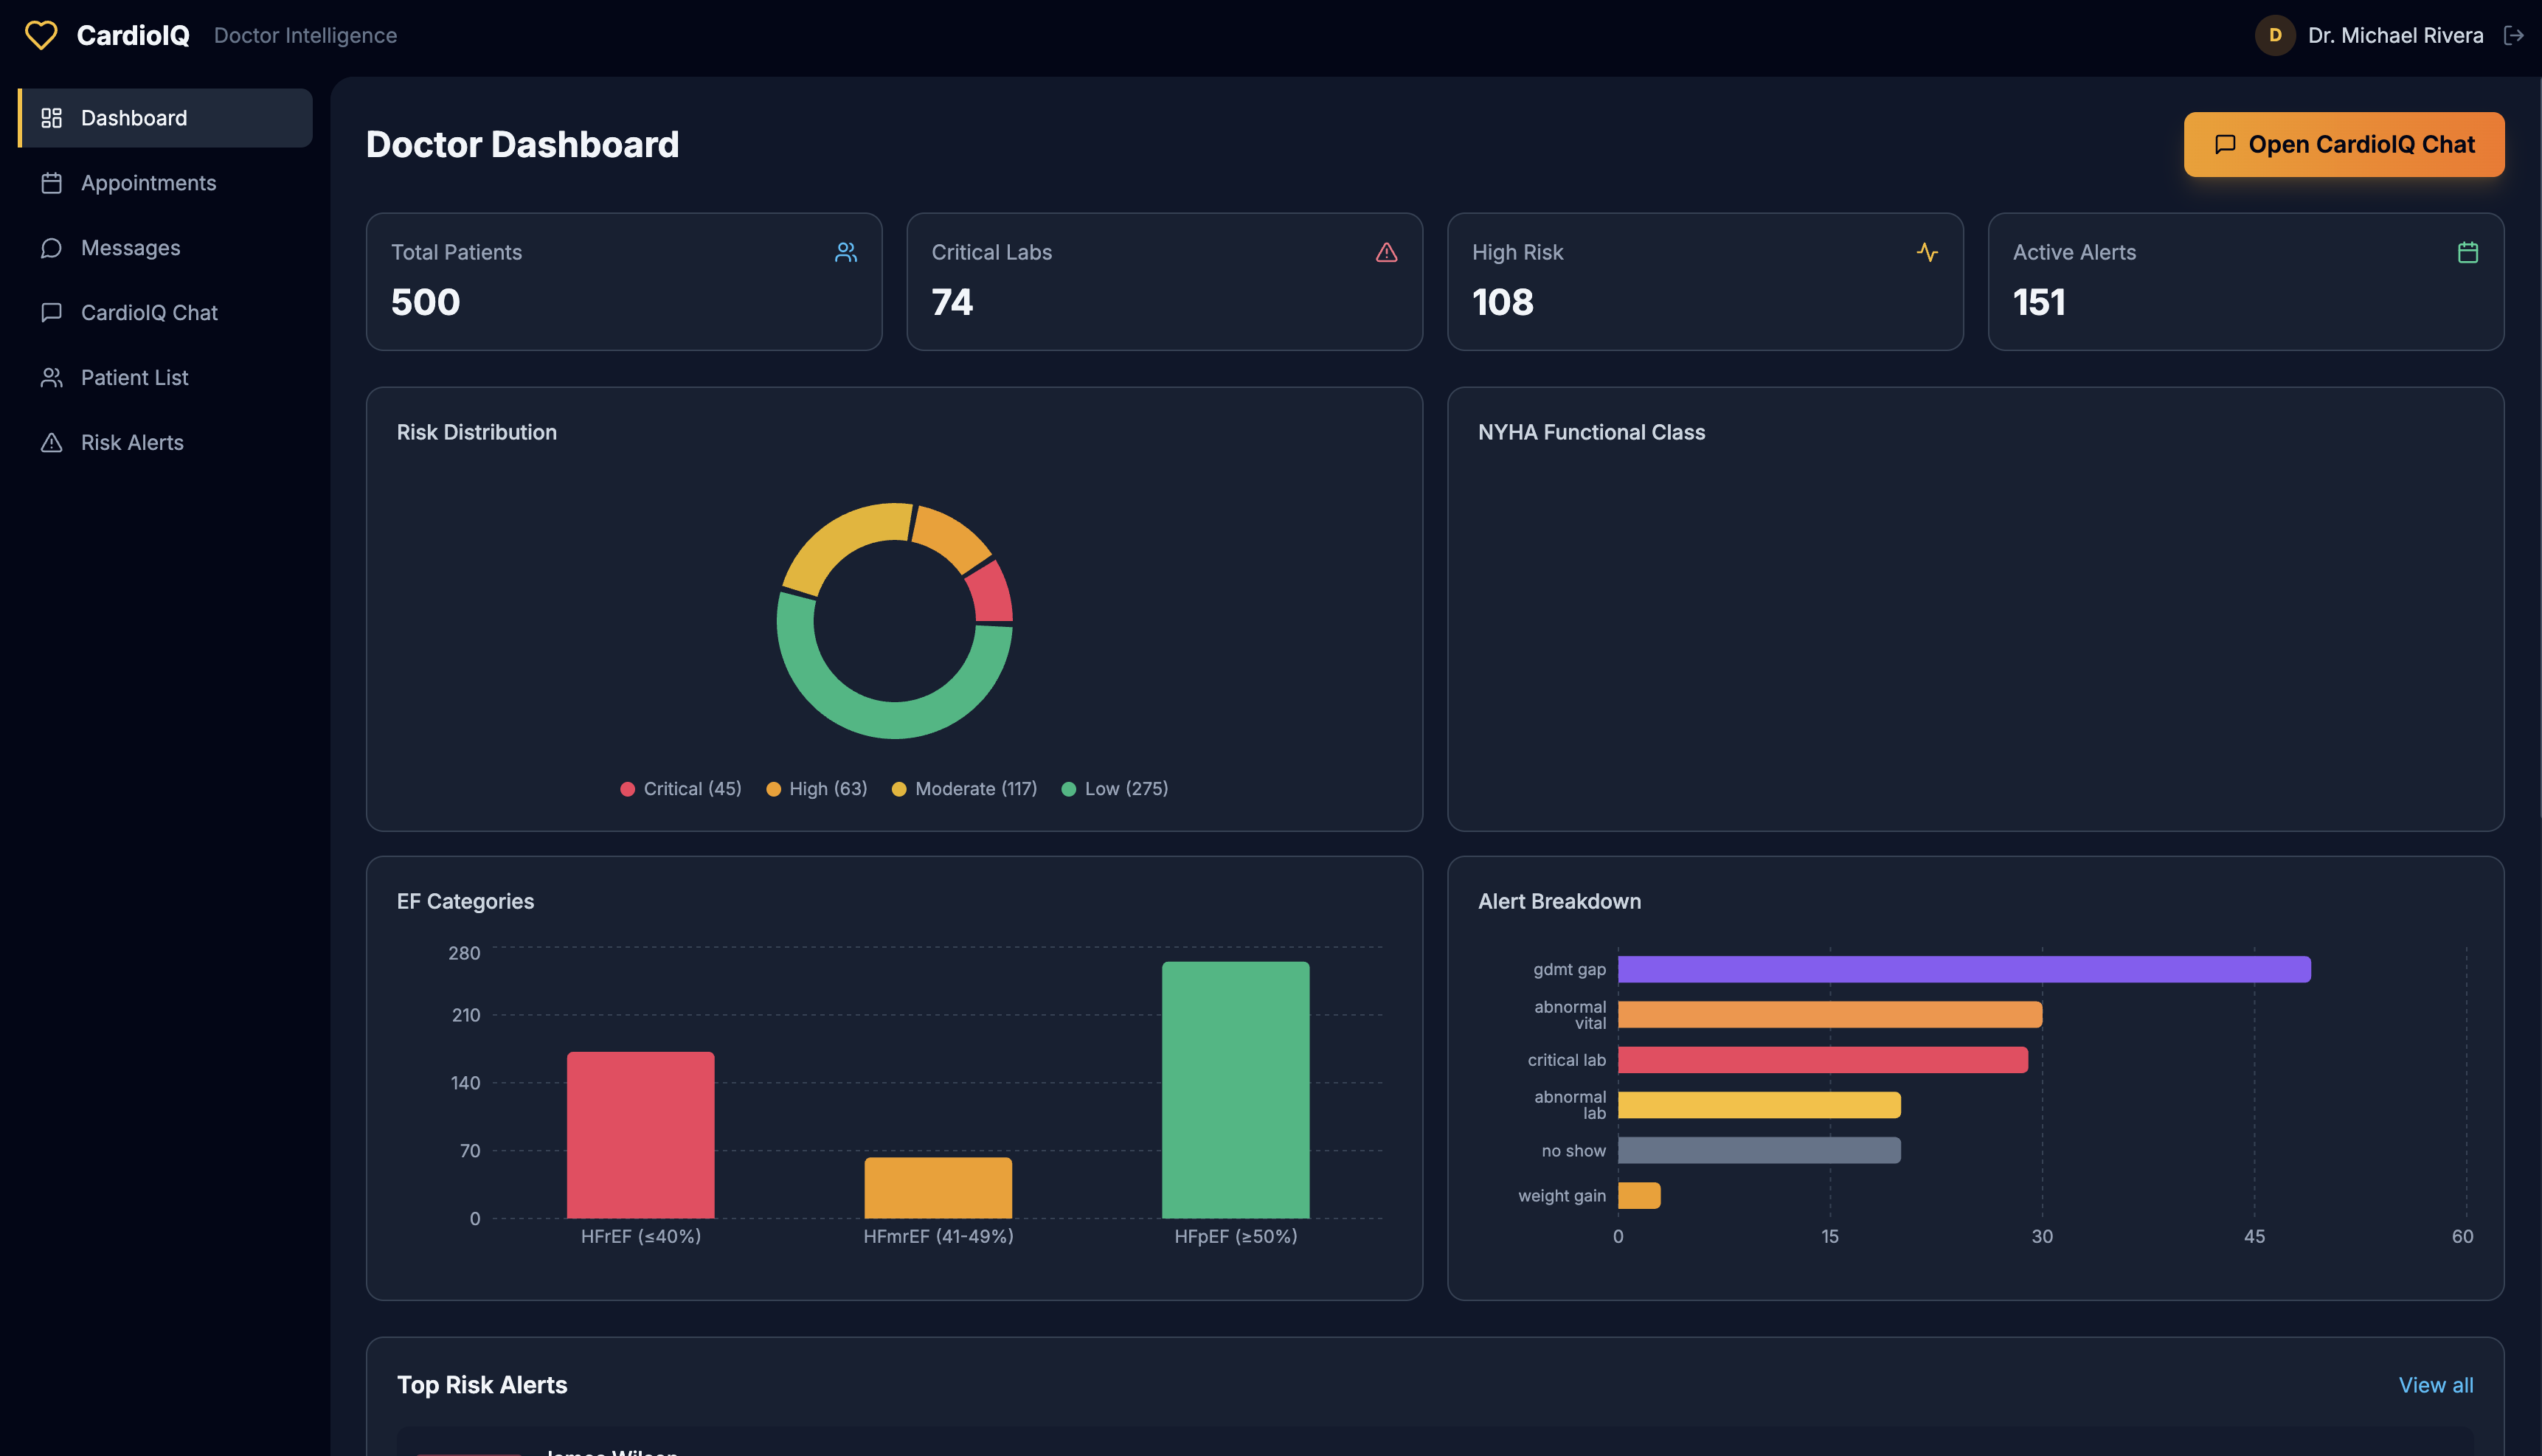This screenshot has height=1456, width=2542.
Task: Click the Dr. Michael Rivera avatar circle
Action: pyautogui.click(x=2275, y=35)
